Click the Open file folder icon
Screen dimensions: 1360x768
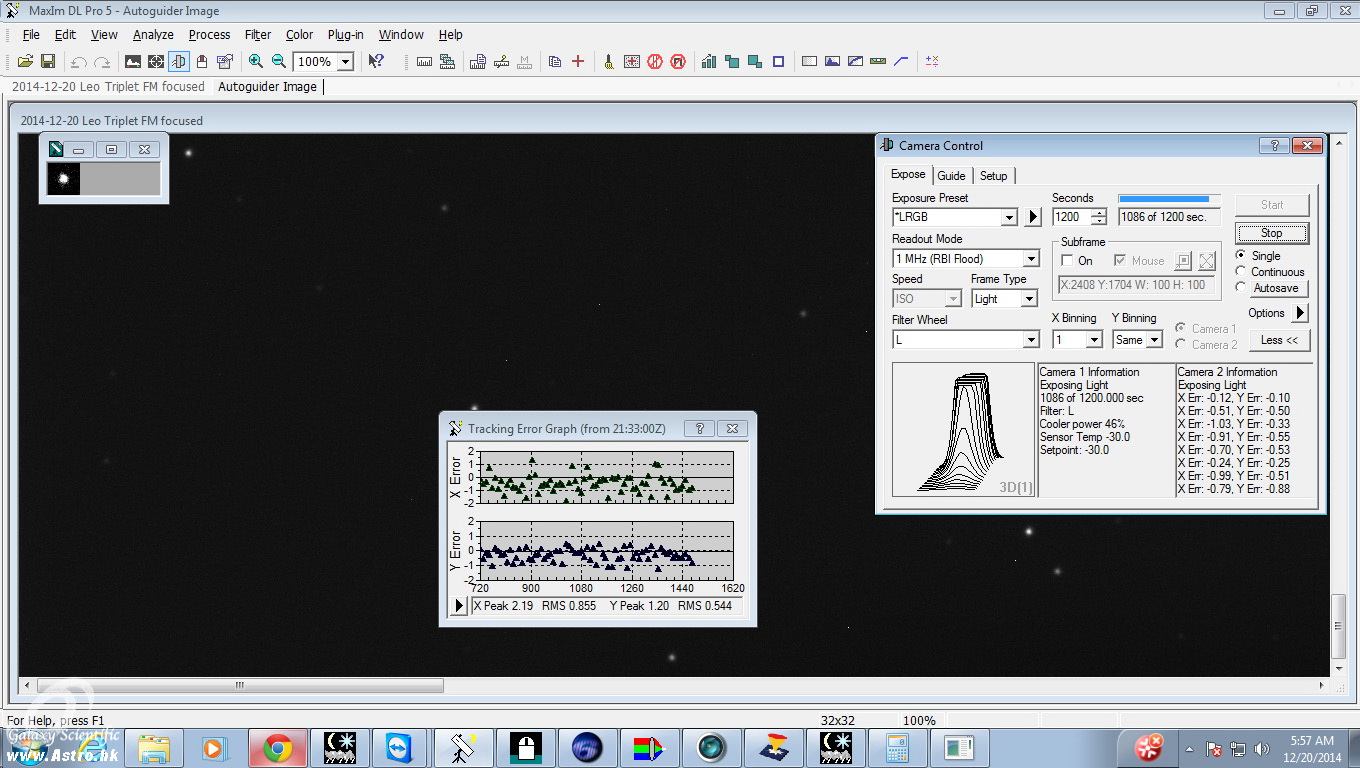(26, 61)
